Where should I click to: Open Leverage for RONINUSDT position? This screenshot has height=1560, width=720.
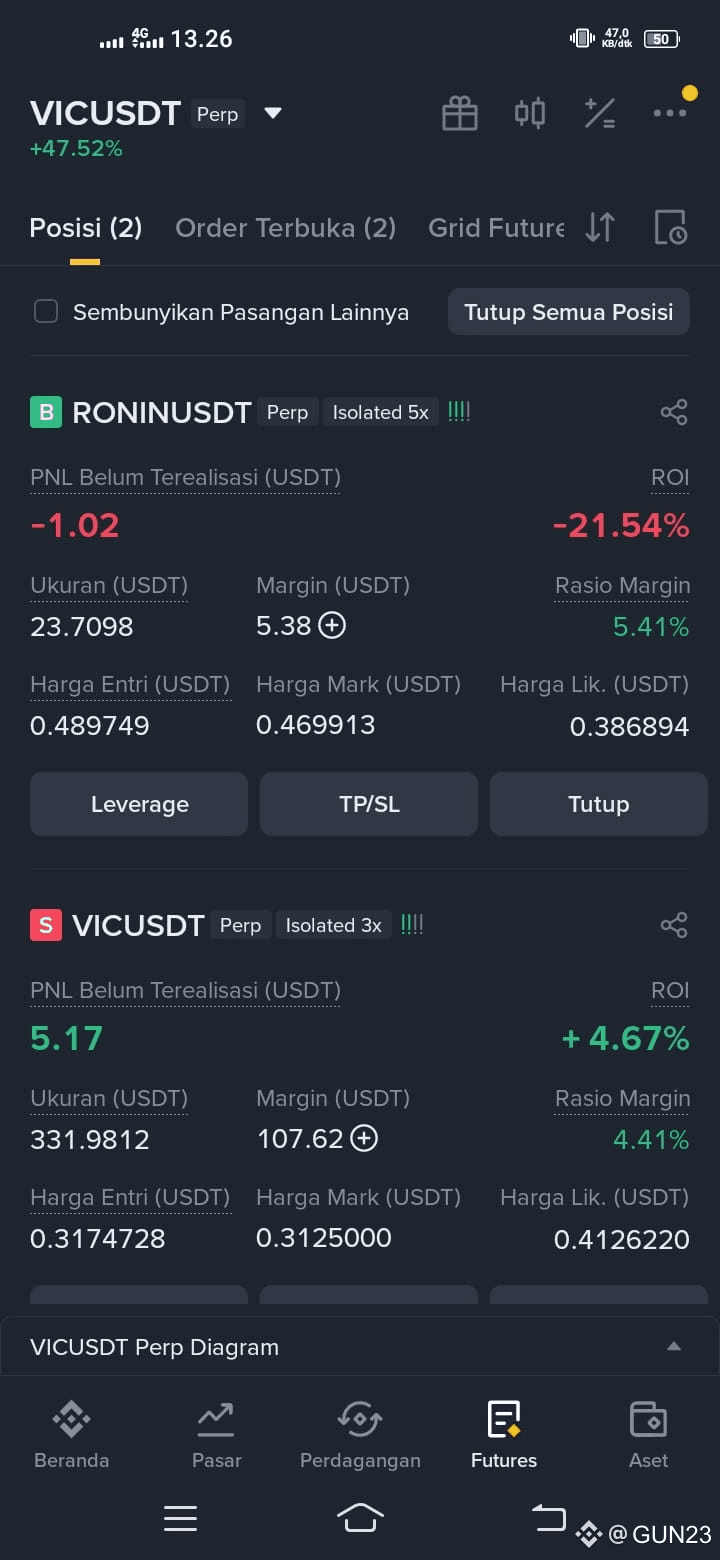(x=139, y=804)
